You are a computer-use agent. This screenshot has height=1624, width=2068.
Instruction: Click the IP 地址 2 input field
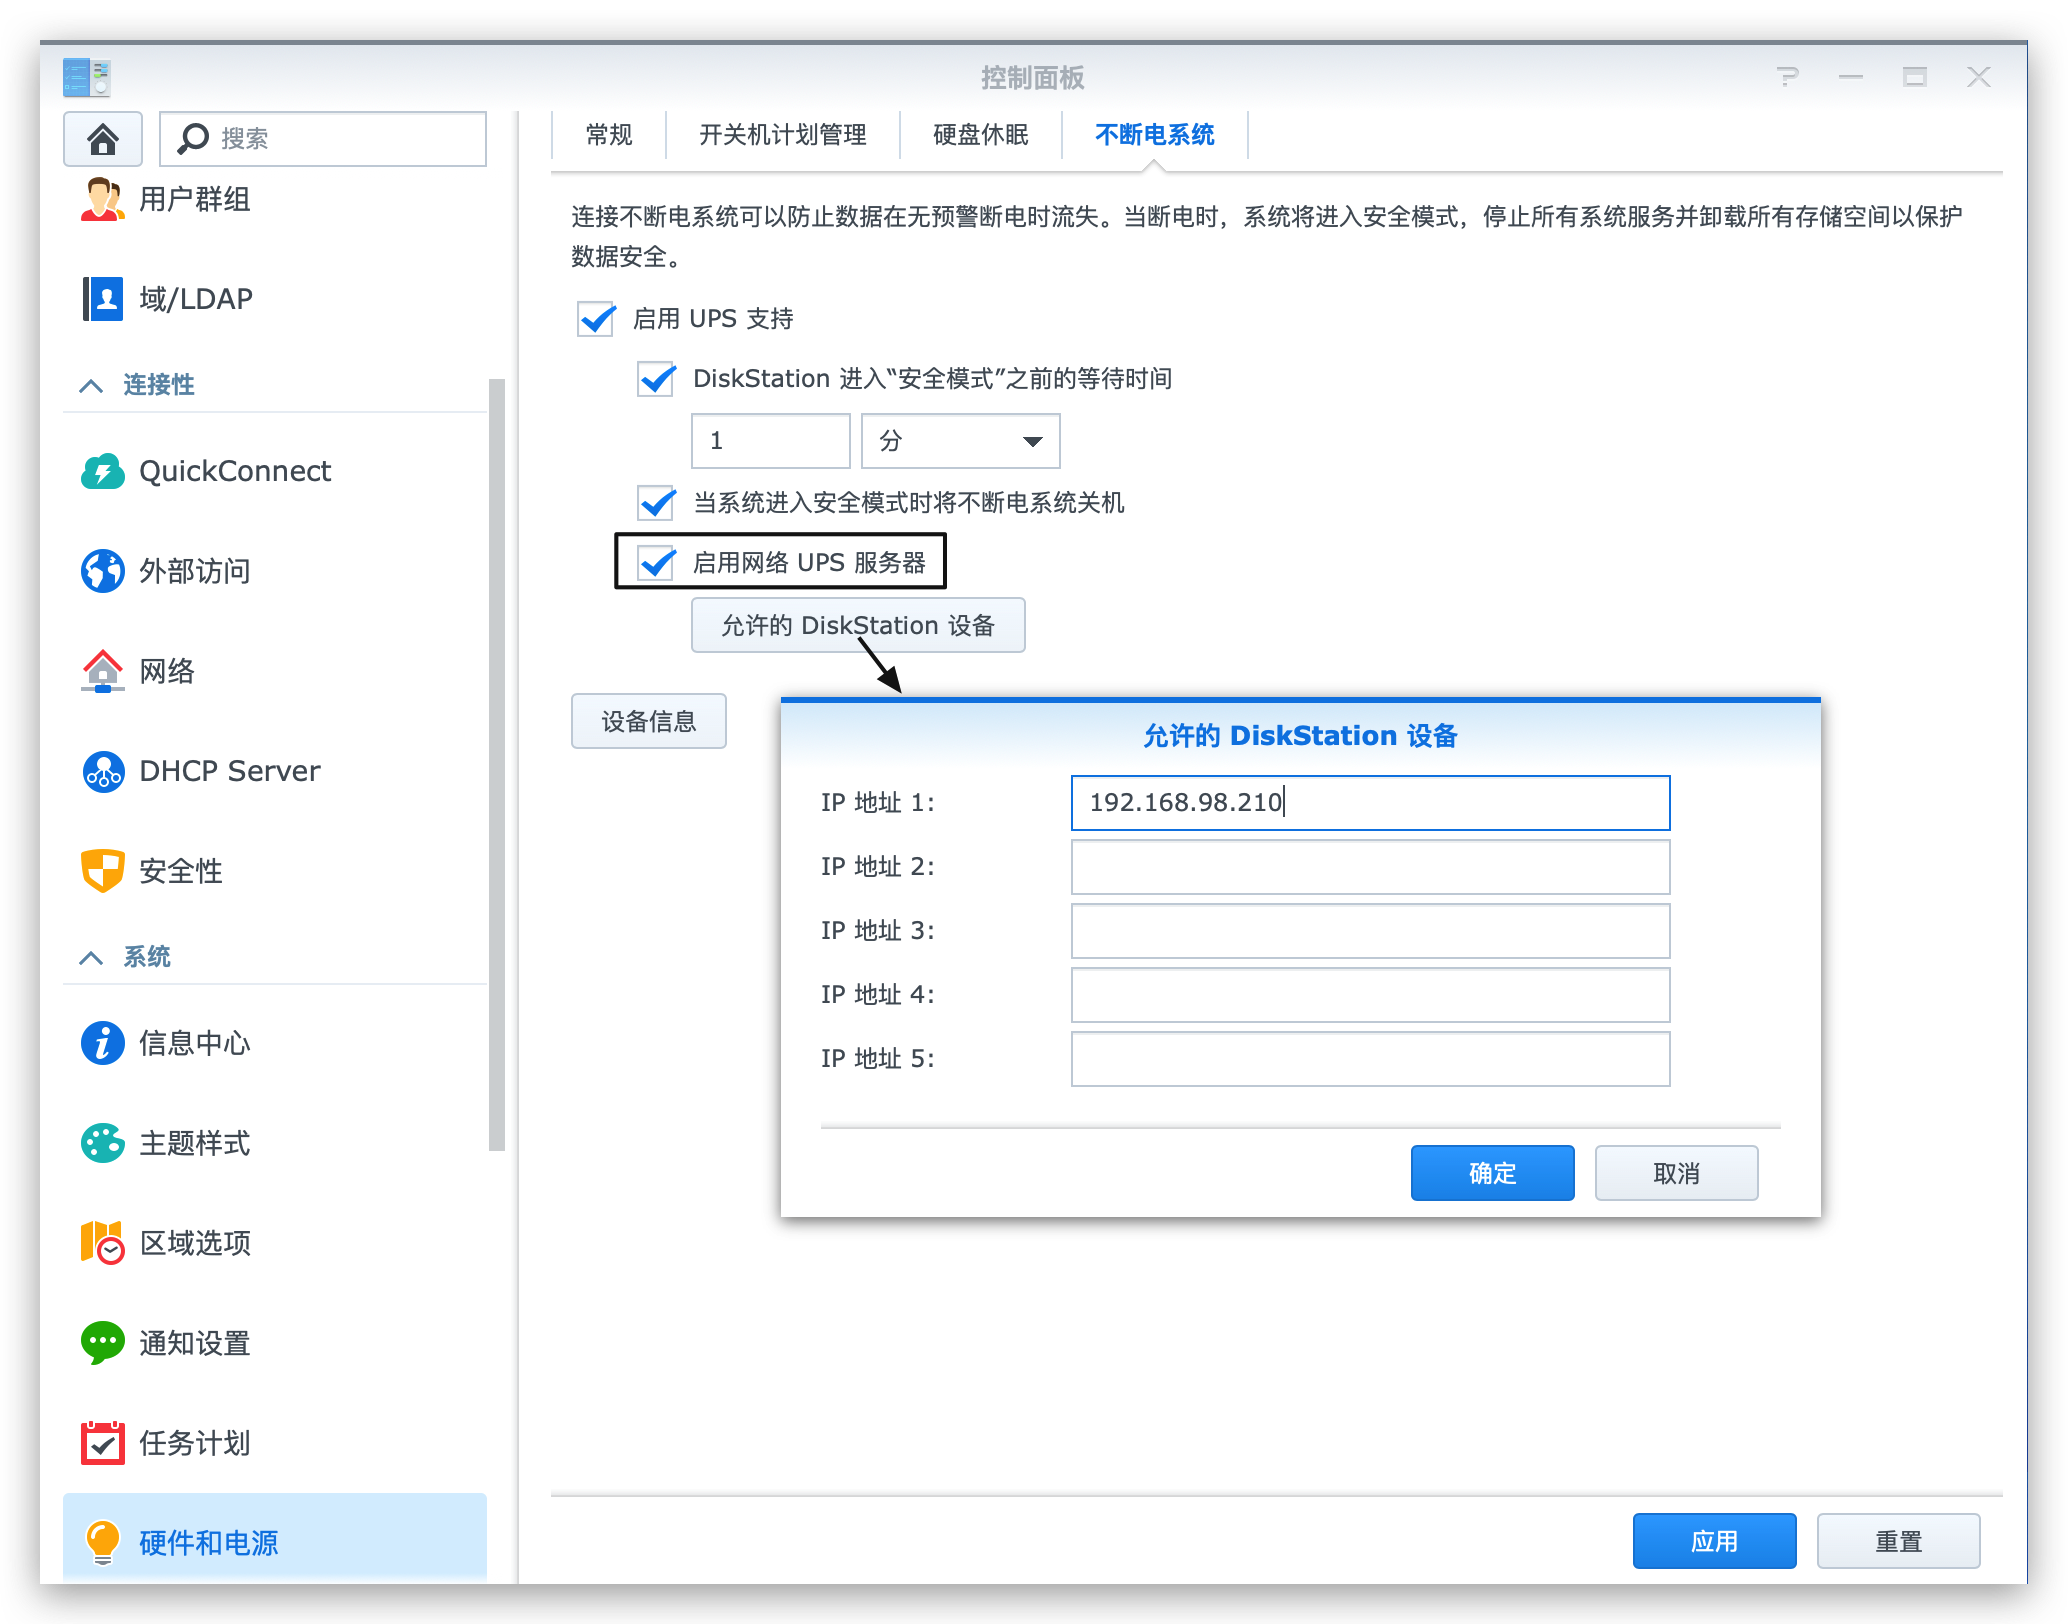(1369, 867)
